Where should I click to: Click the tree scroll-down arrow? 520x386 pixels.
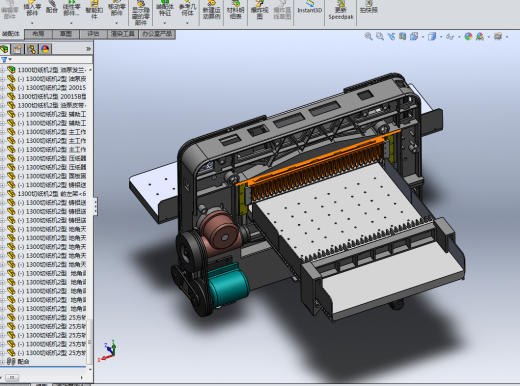click(x=90, y=369)
